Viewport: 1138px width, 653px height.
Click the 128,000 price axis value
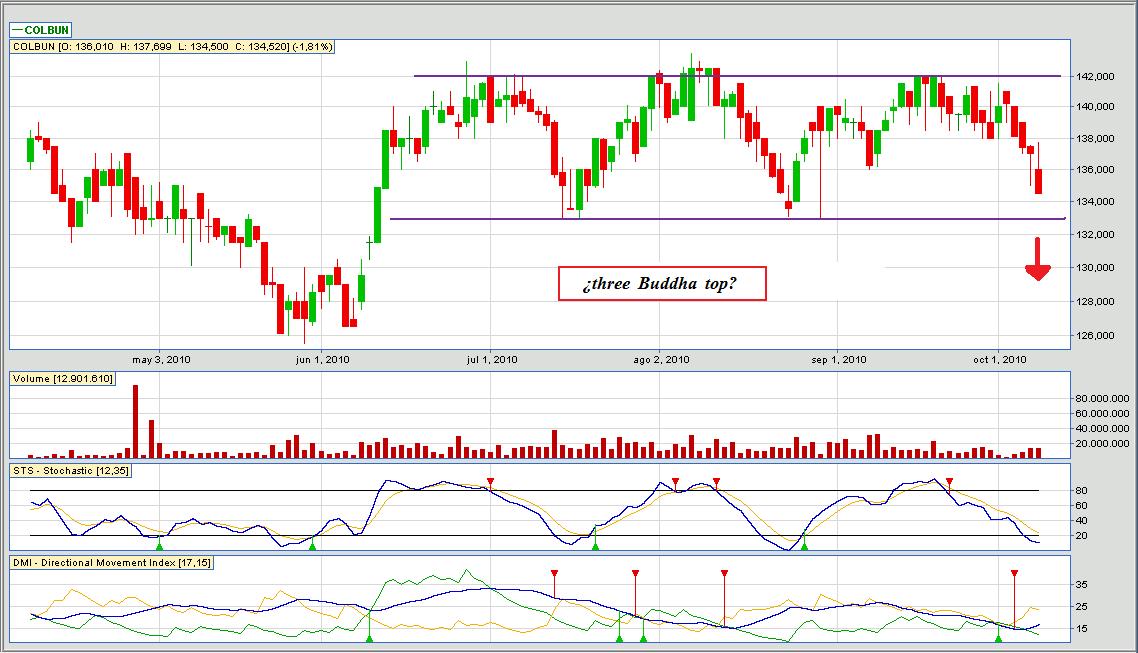point(1095,302)
